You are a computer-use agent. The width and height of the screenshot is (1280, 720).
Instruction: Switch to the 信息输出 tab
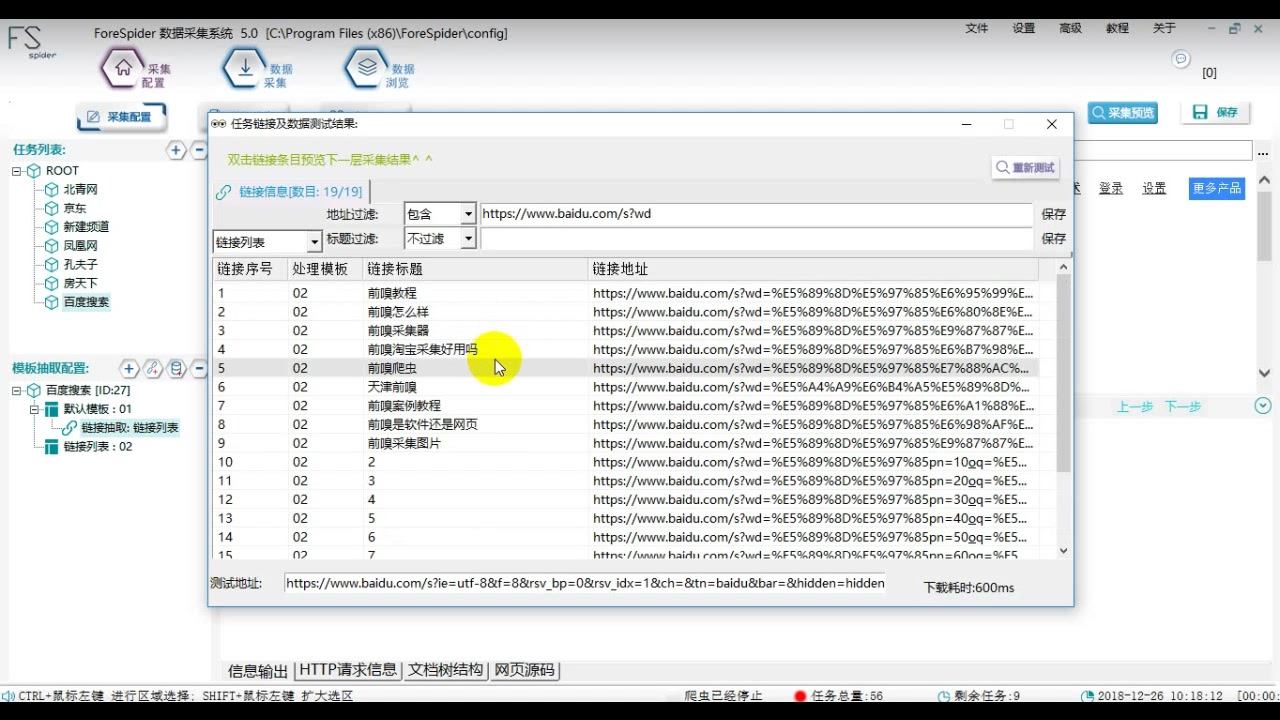pyautogui.click(x=258, y=670)
